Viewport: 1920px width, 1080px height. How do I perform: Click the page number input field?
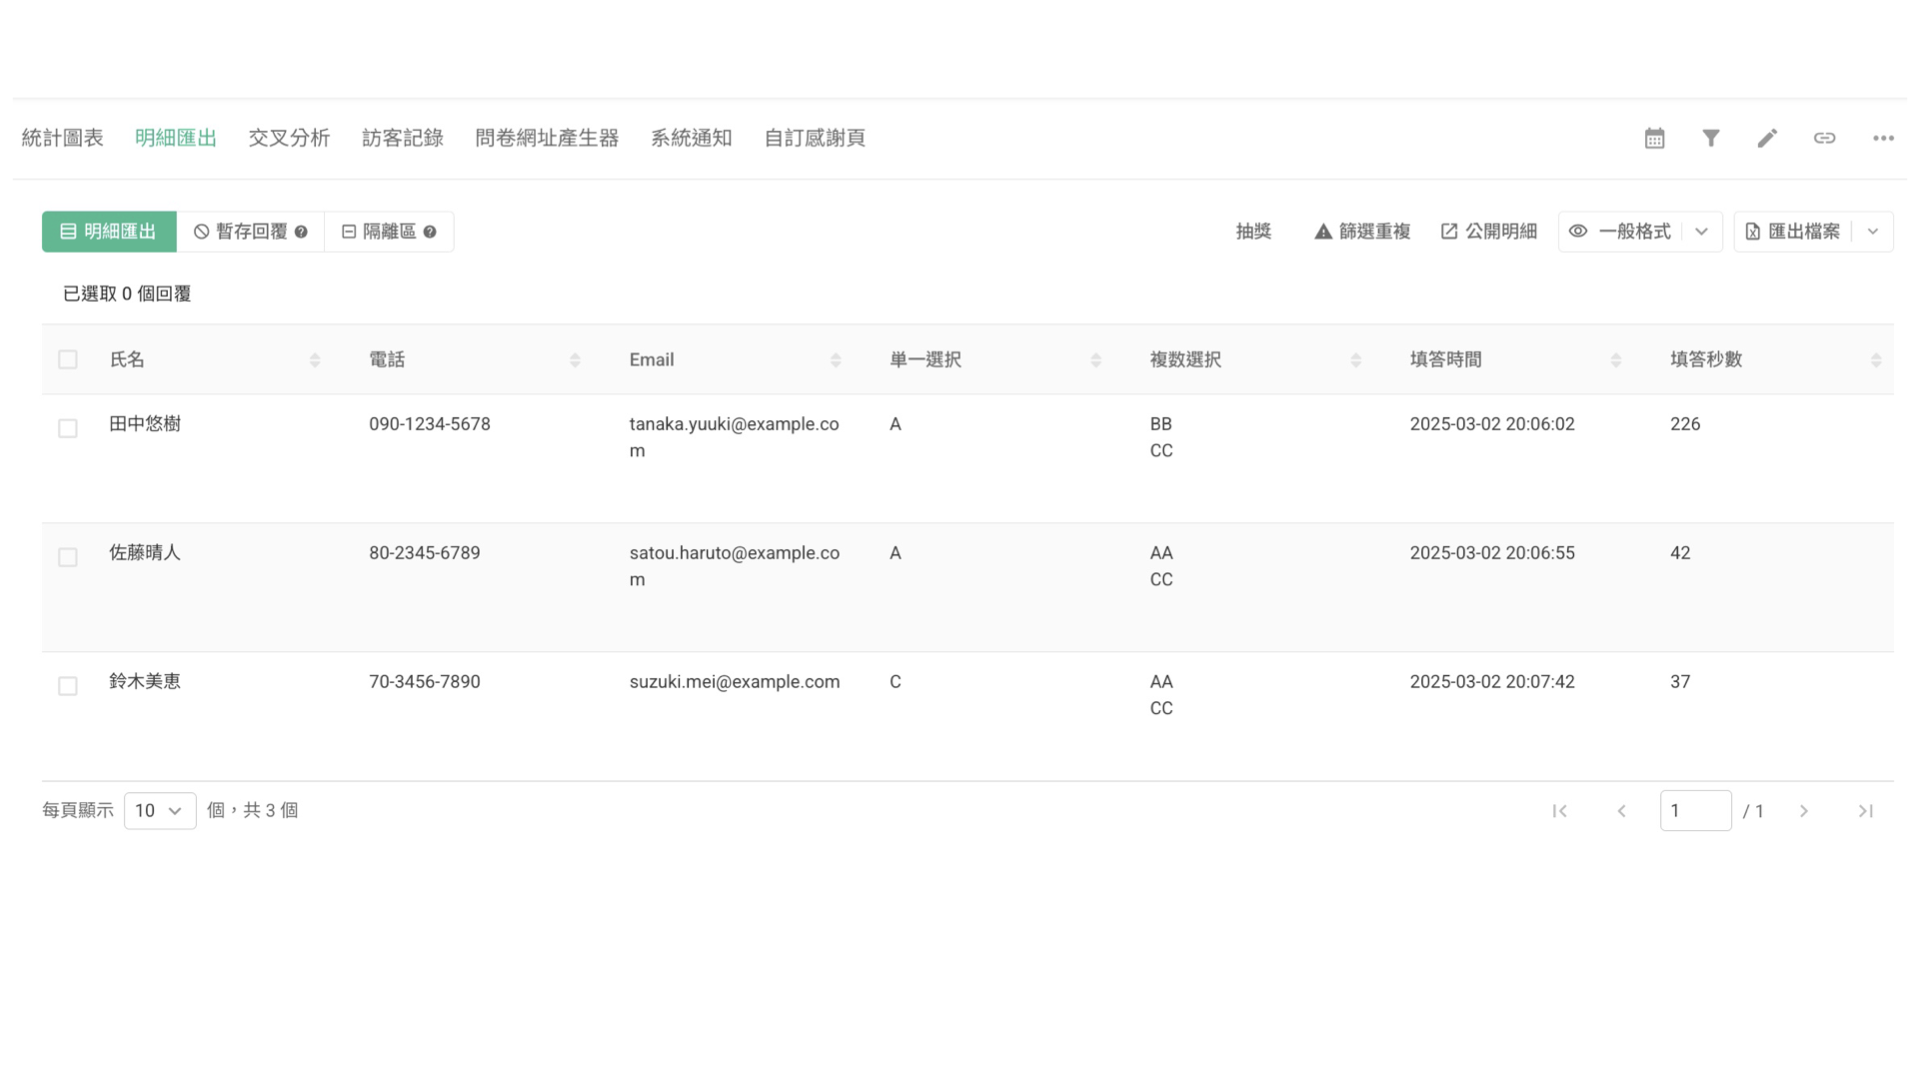[1696, 811]
